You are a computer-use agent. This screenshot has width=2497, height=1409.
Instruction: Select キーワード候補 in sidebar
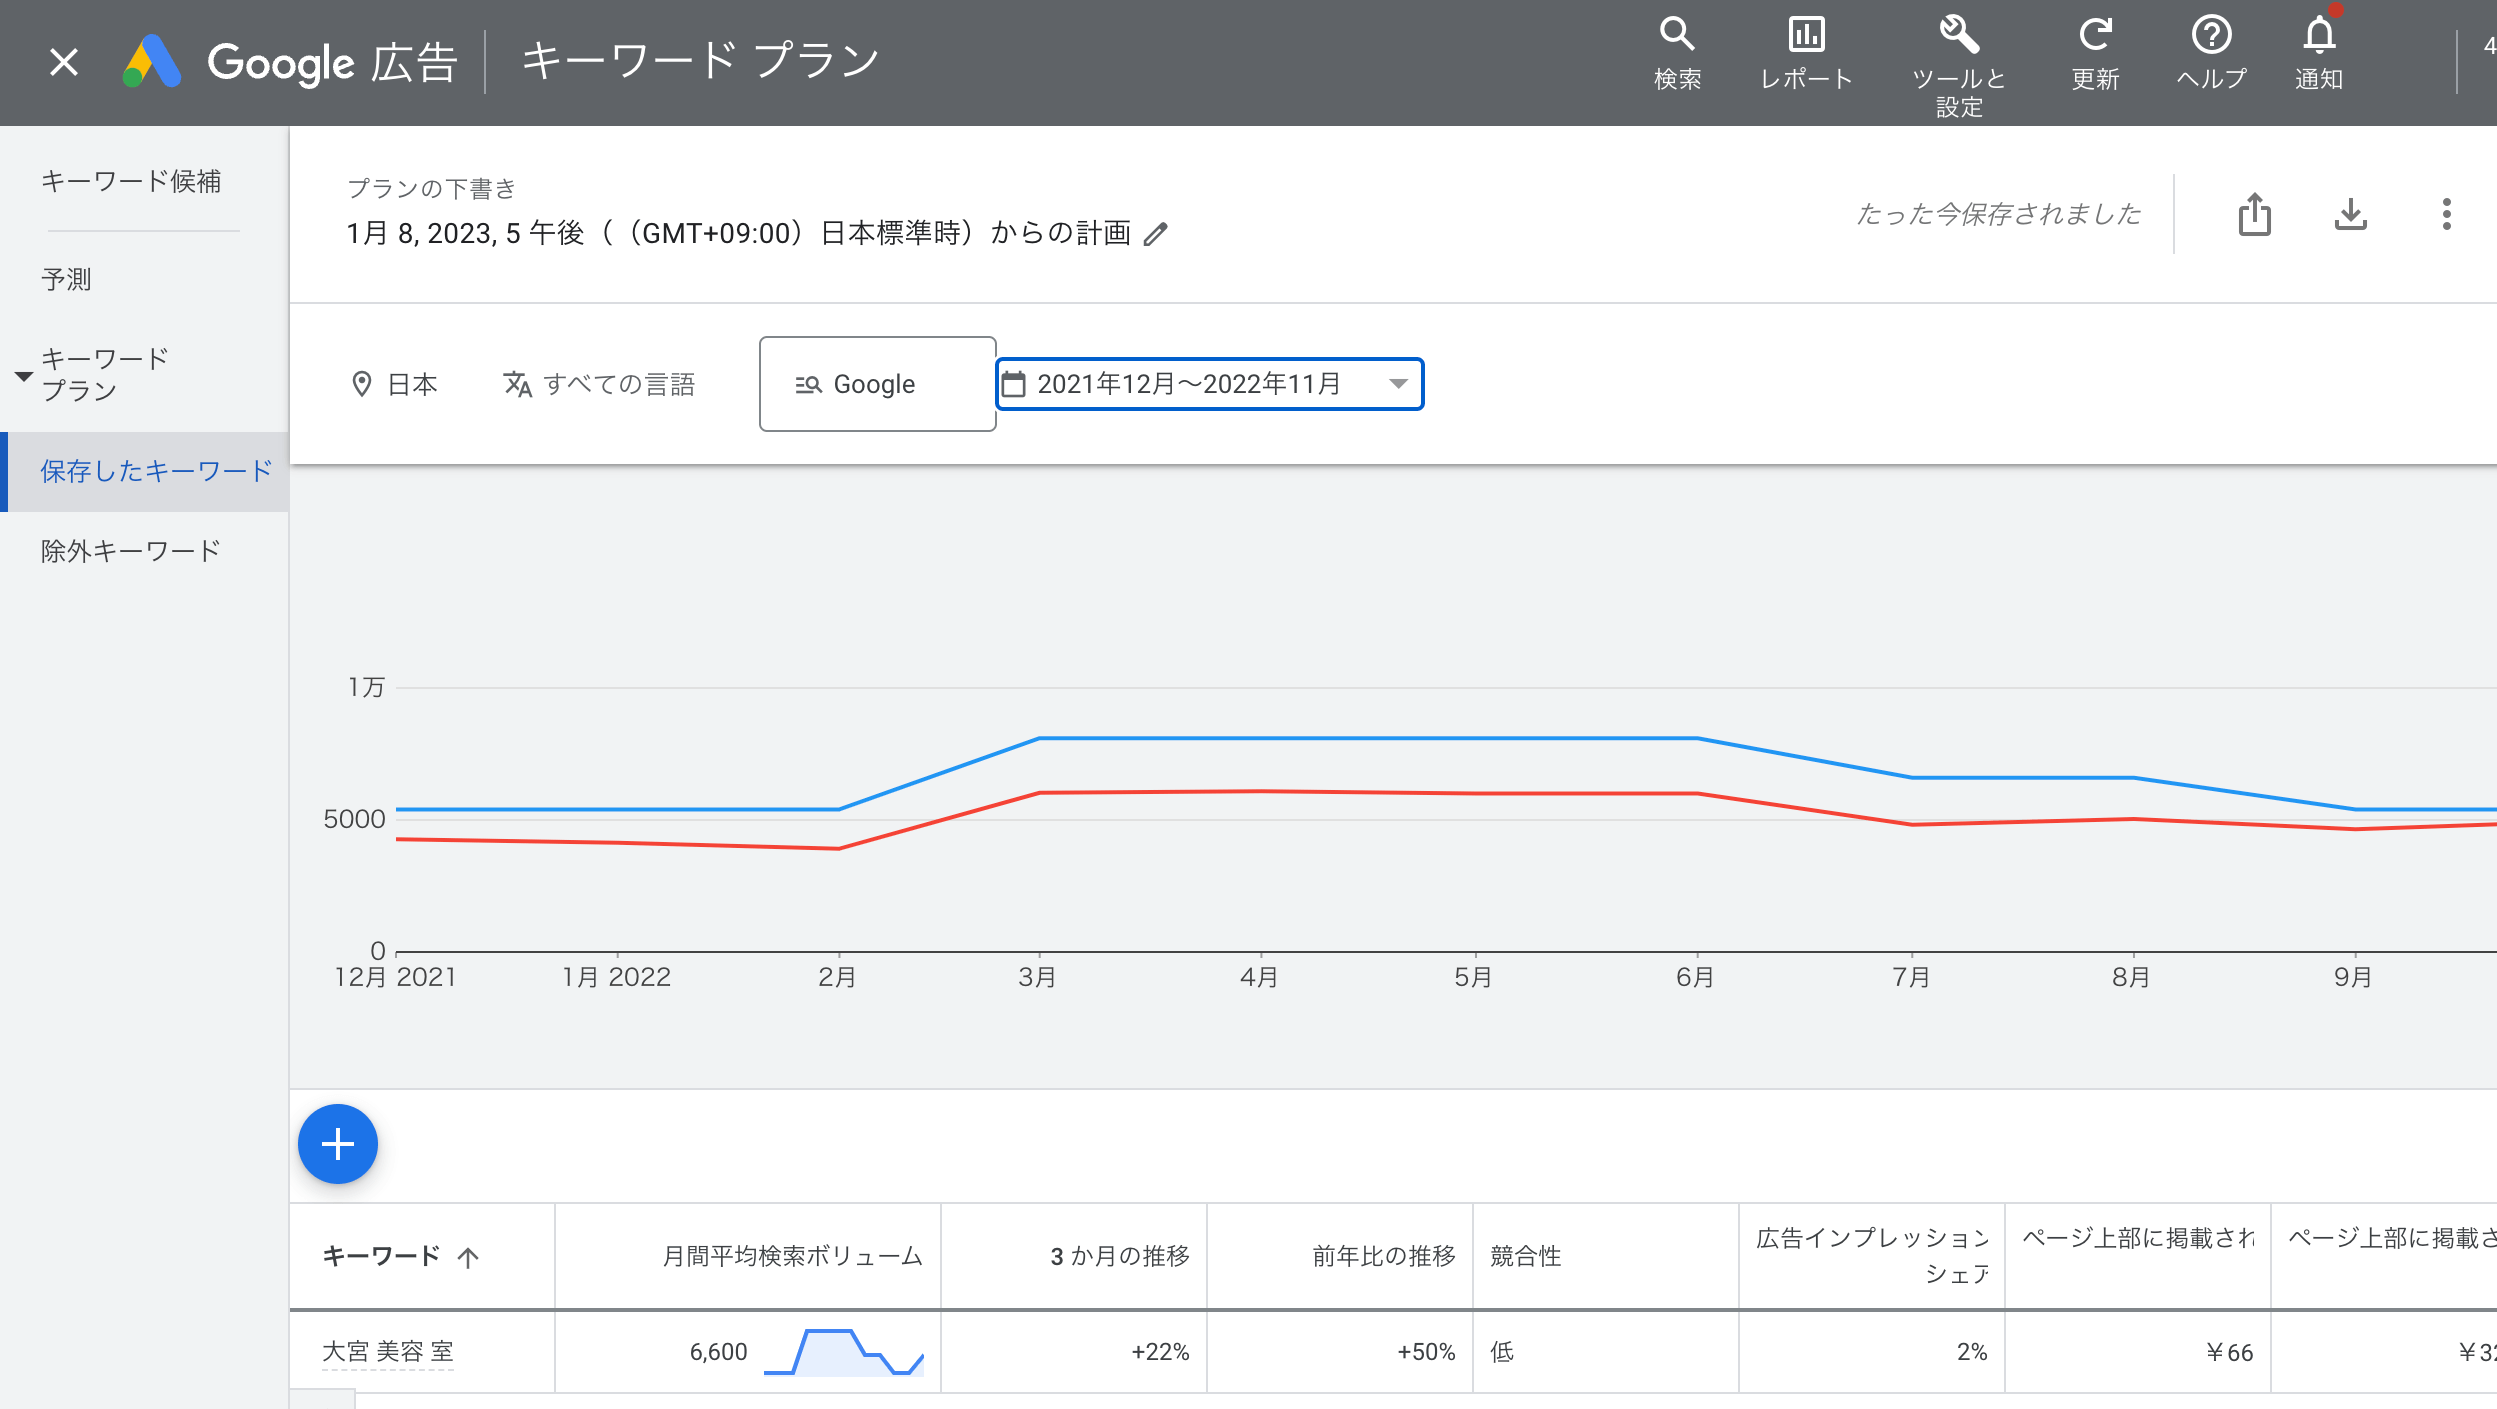(131, 181)
